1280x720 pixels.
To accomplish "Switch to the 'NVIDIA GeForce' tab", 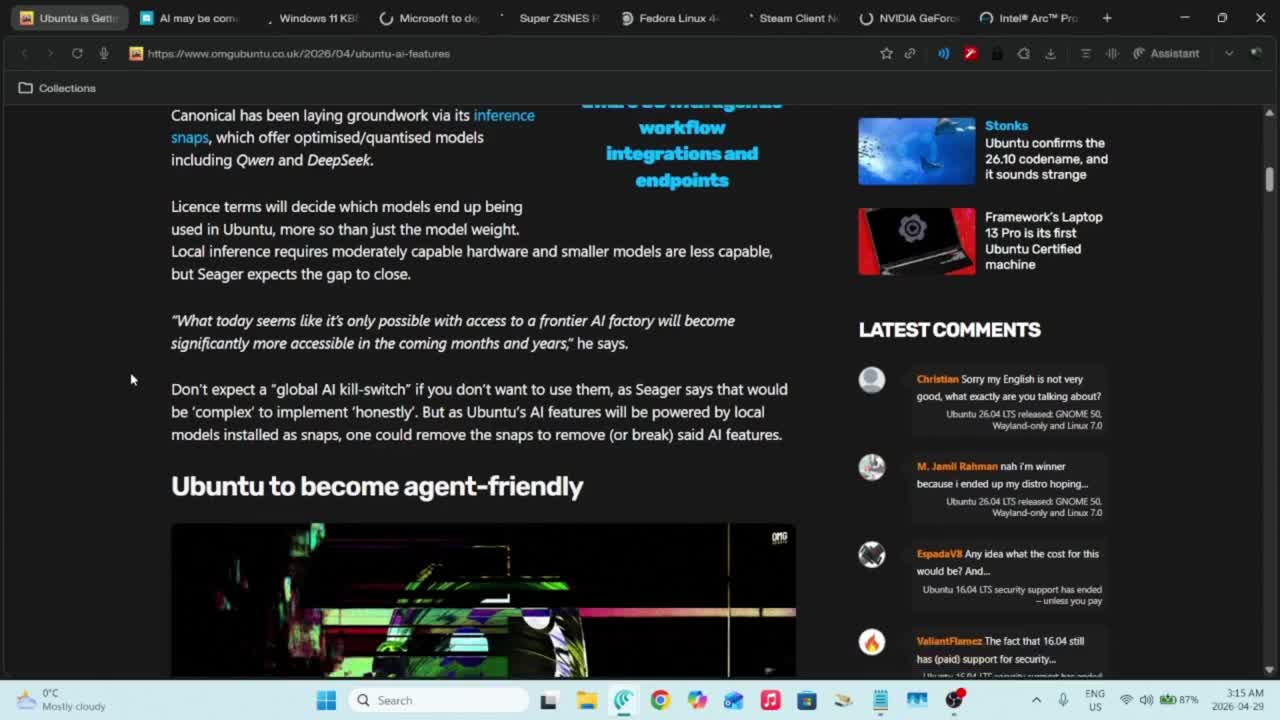I will click(909, 18).
